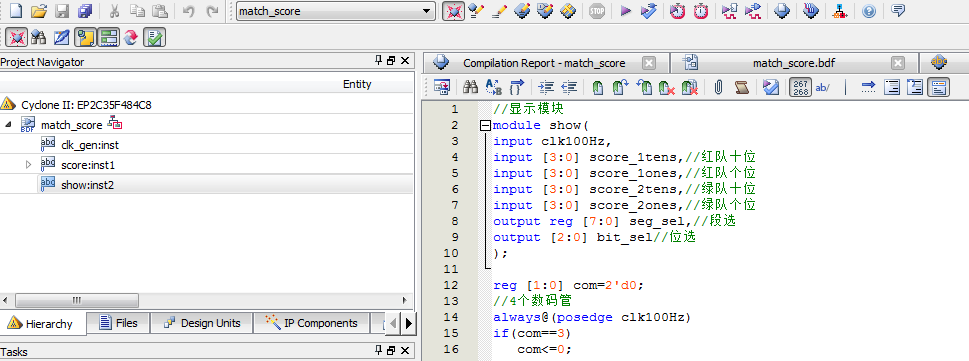969x361 pixels.
Task: Select clk_gen:inst in hierarchy
Action: pyautogui.click(x=90, y=145)
